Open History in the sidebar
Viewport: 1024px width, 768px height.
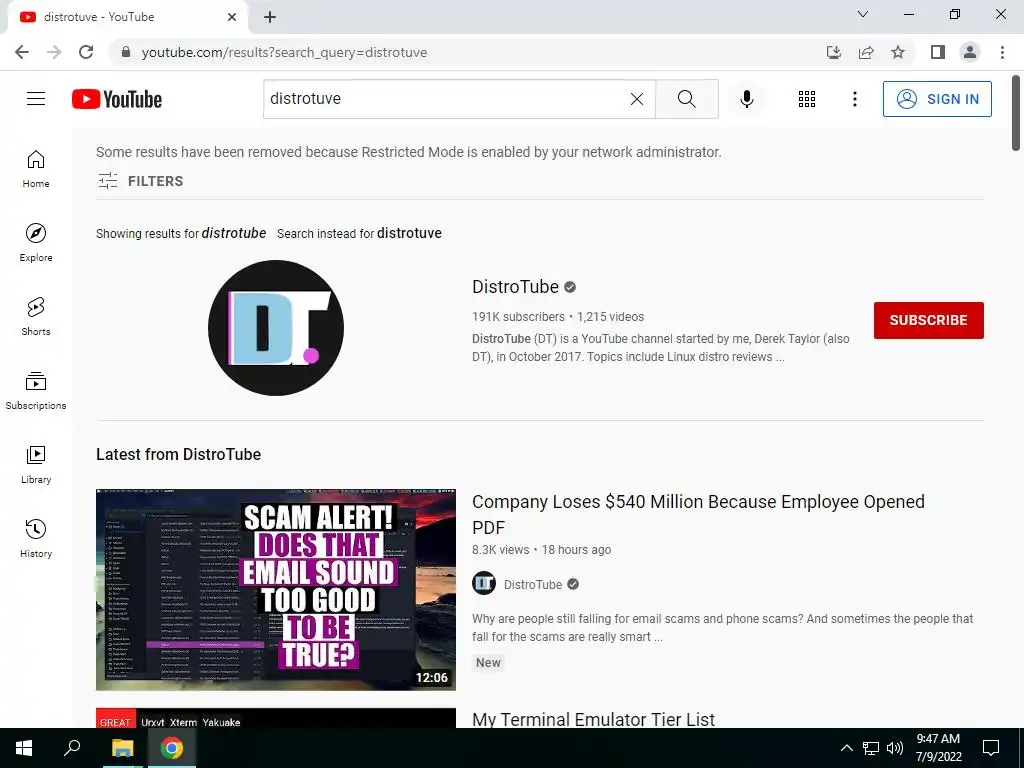36,537
